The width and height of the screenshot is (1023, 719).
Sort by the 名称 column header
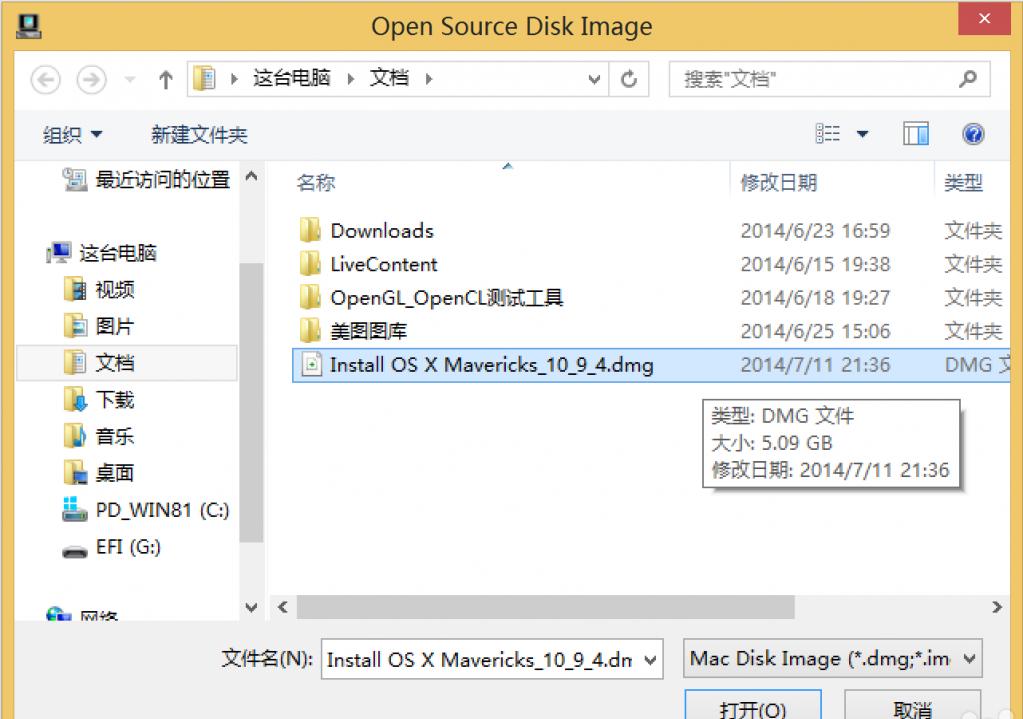coord(316,182)
